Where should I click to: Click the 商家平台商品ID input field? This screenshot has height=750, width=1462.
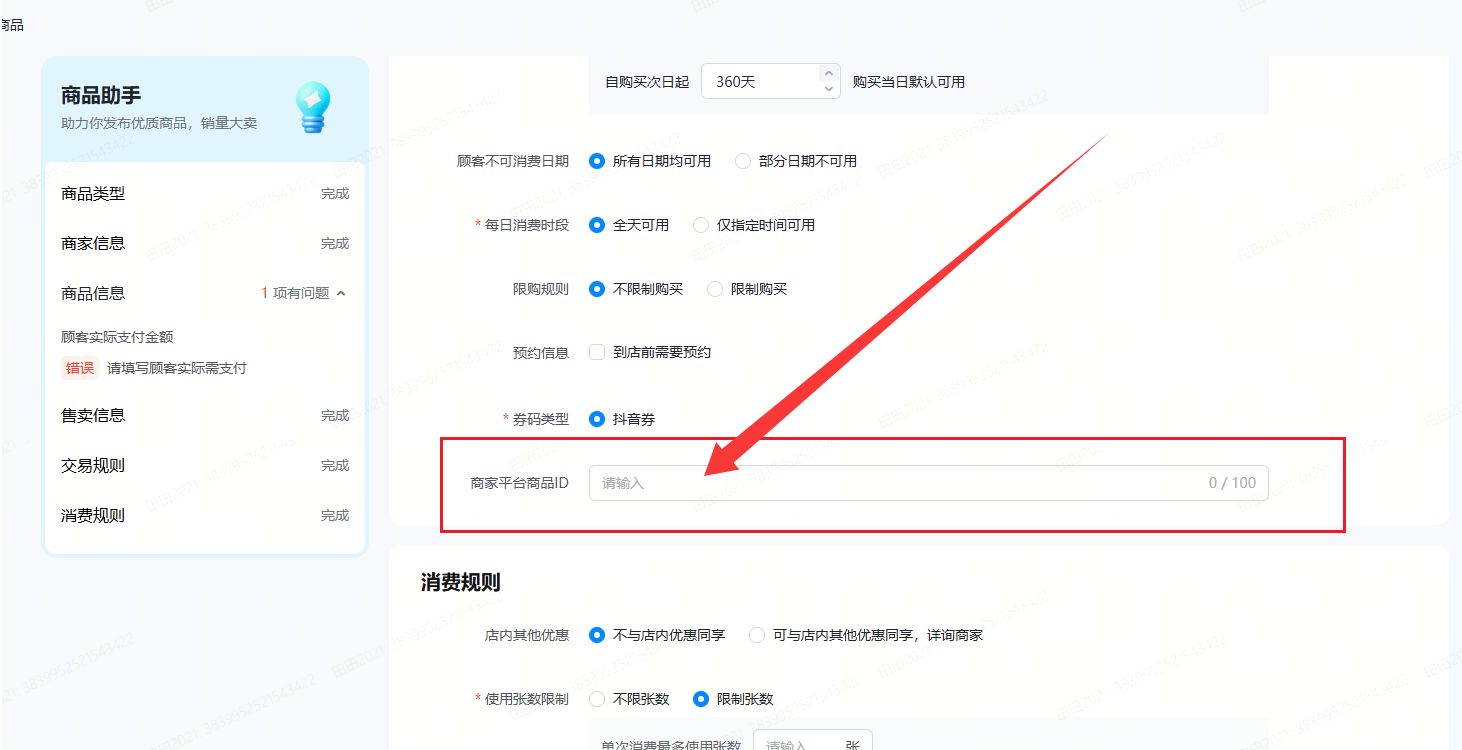click(900, 483)
